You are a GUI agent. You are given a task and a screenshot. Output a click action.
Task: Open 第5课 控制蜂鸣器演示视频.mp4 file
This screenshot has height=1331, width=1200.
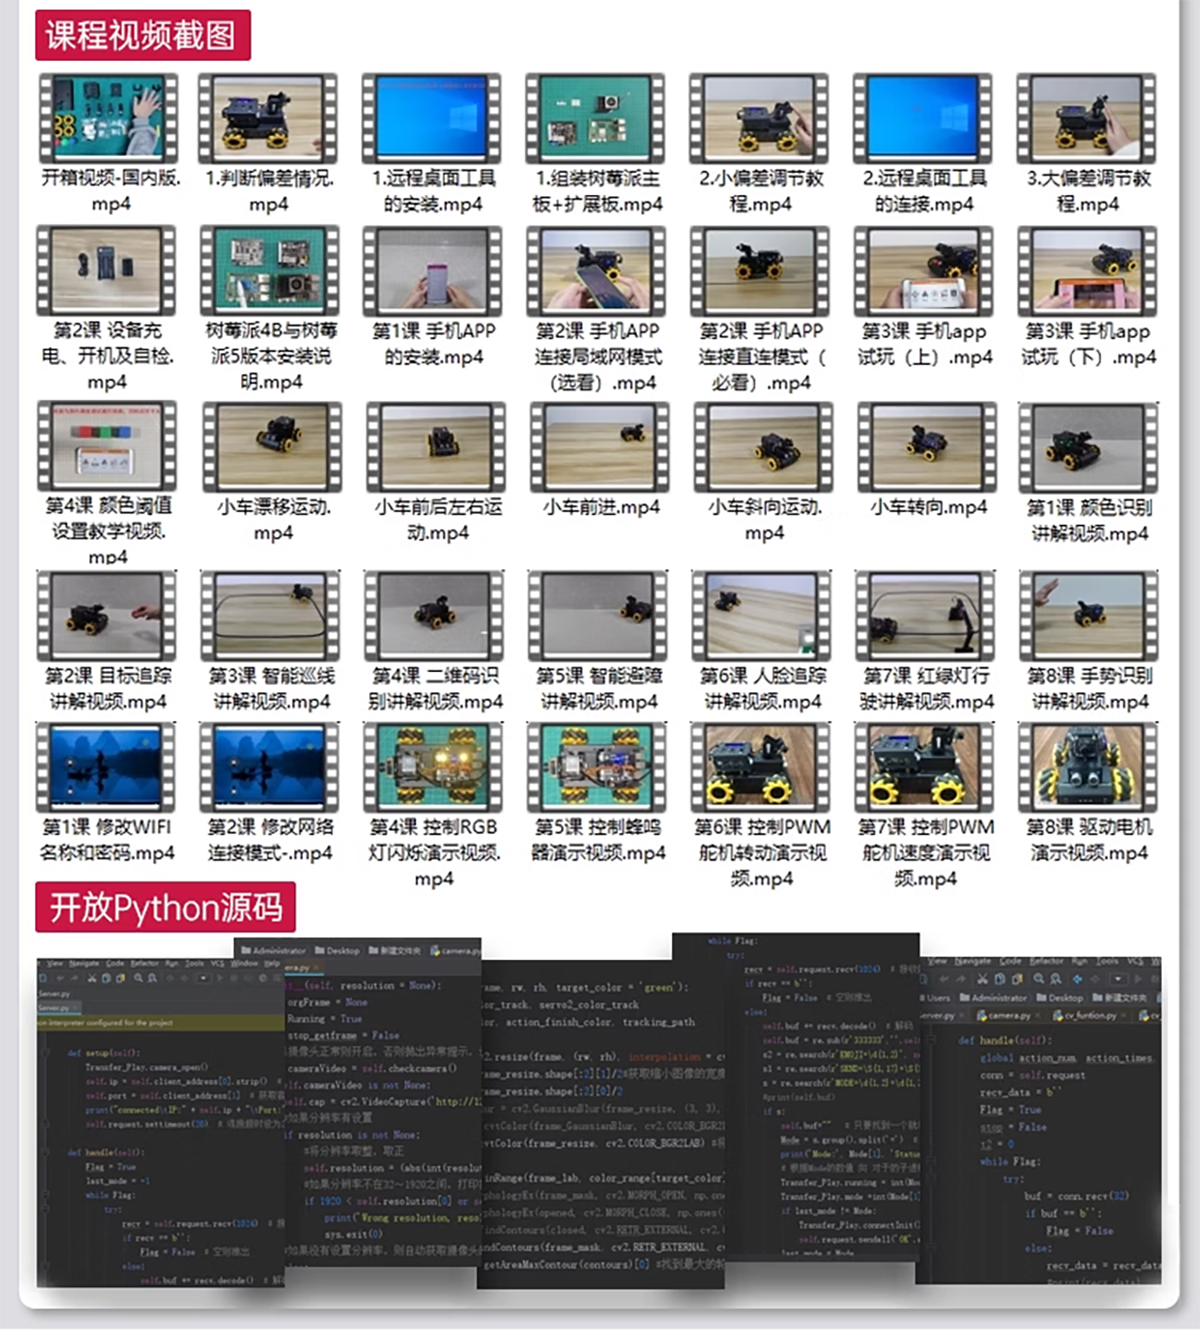click(597, 768)
